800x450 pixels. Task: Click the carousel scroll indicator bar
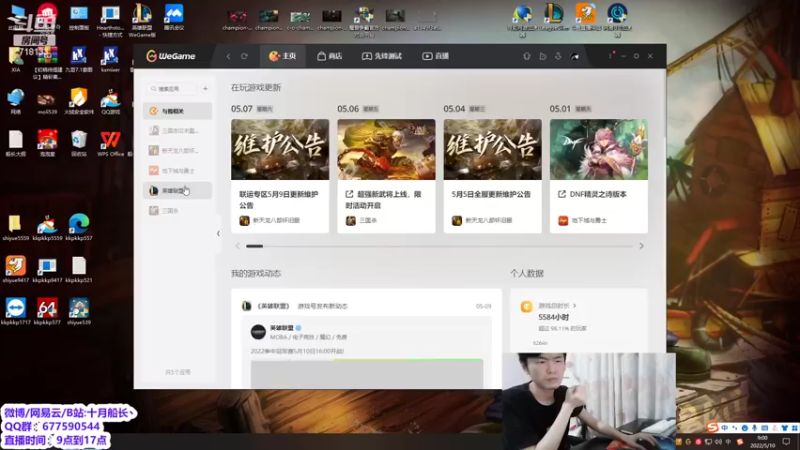pyautogui.click(x=255, y=246)
